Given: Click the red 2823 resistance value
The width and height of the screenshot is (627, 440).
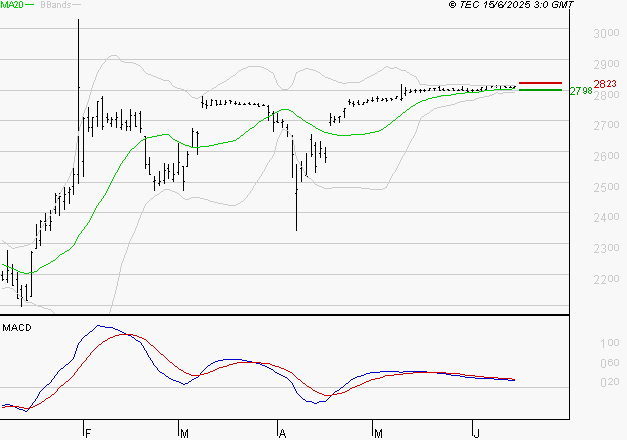Looking at the screenshot, I should click(x=605, y=84).
